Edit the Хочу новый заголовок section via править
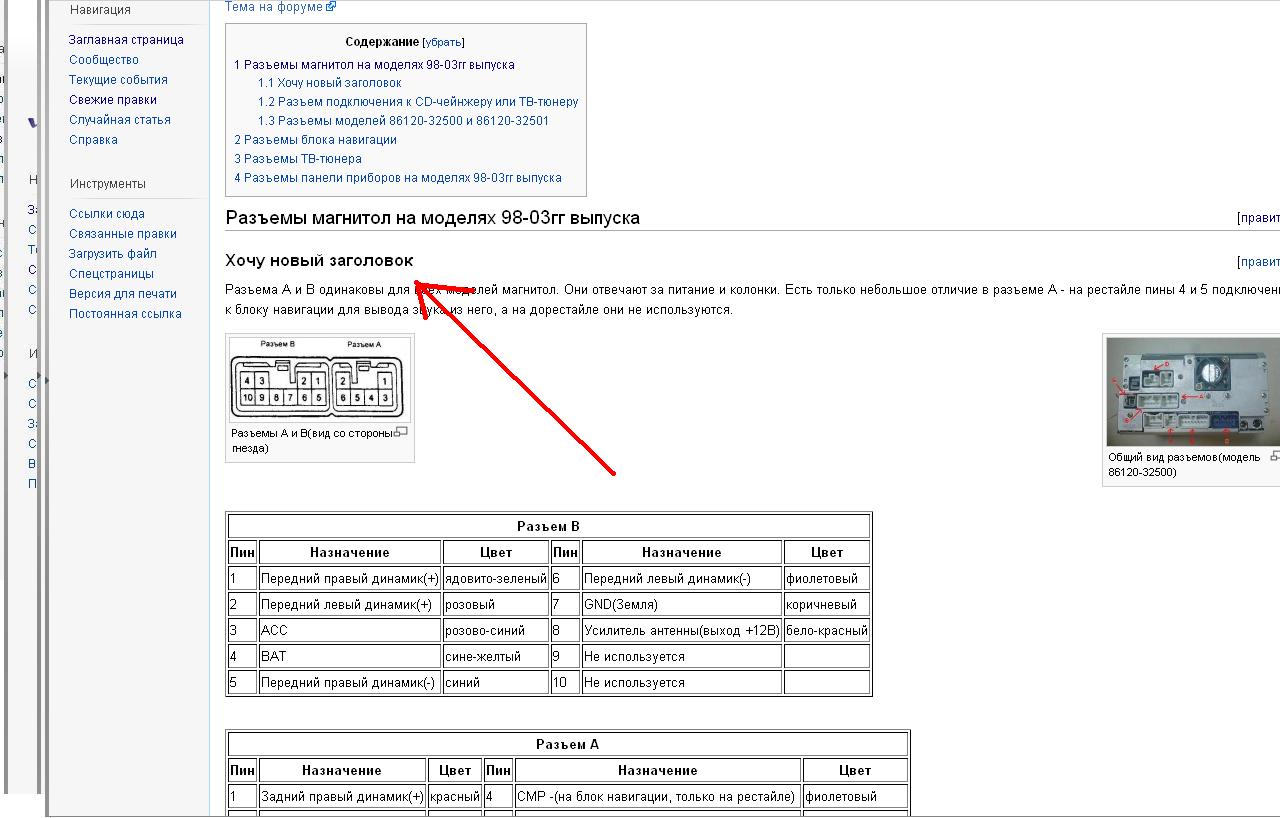This screenshot has height=818, width=1280. pos(1260,262)
